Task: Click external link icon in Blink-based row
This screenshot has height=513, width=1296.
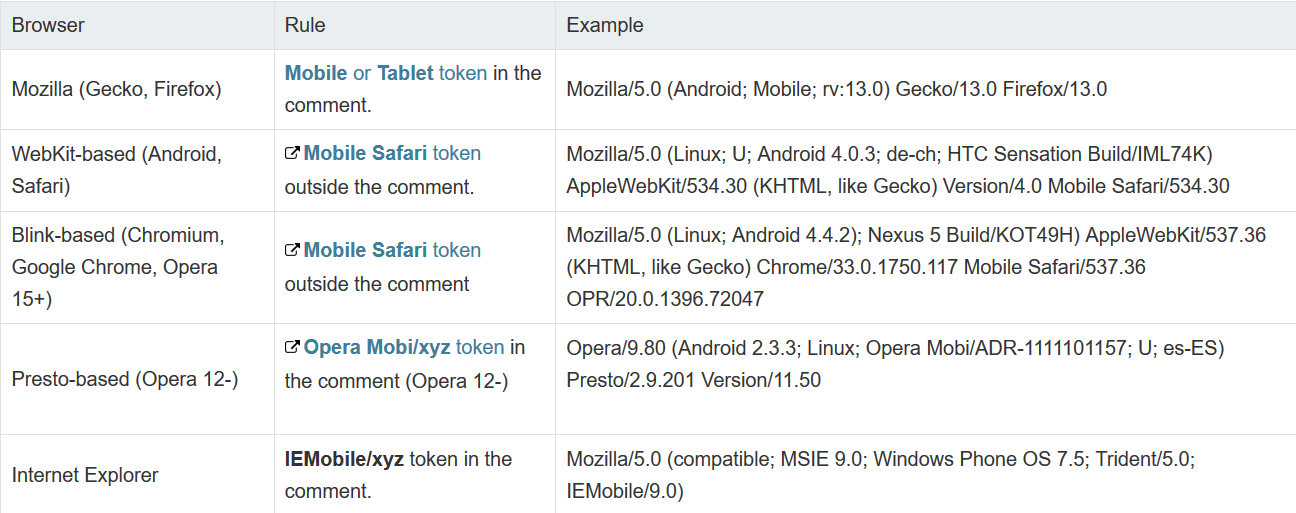Action: (292, 251)
